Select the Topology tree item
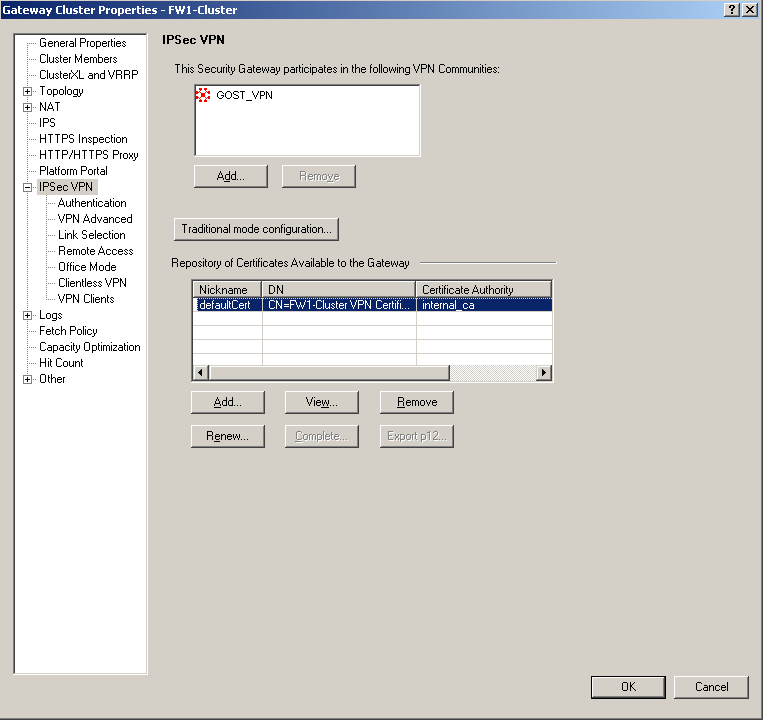The height and width of the screenshot is (720, 763). [x=61, y=91]
